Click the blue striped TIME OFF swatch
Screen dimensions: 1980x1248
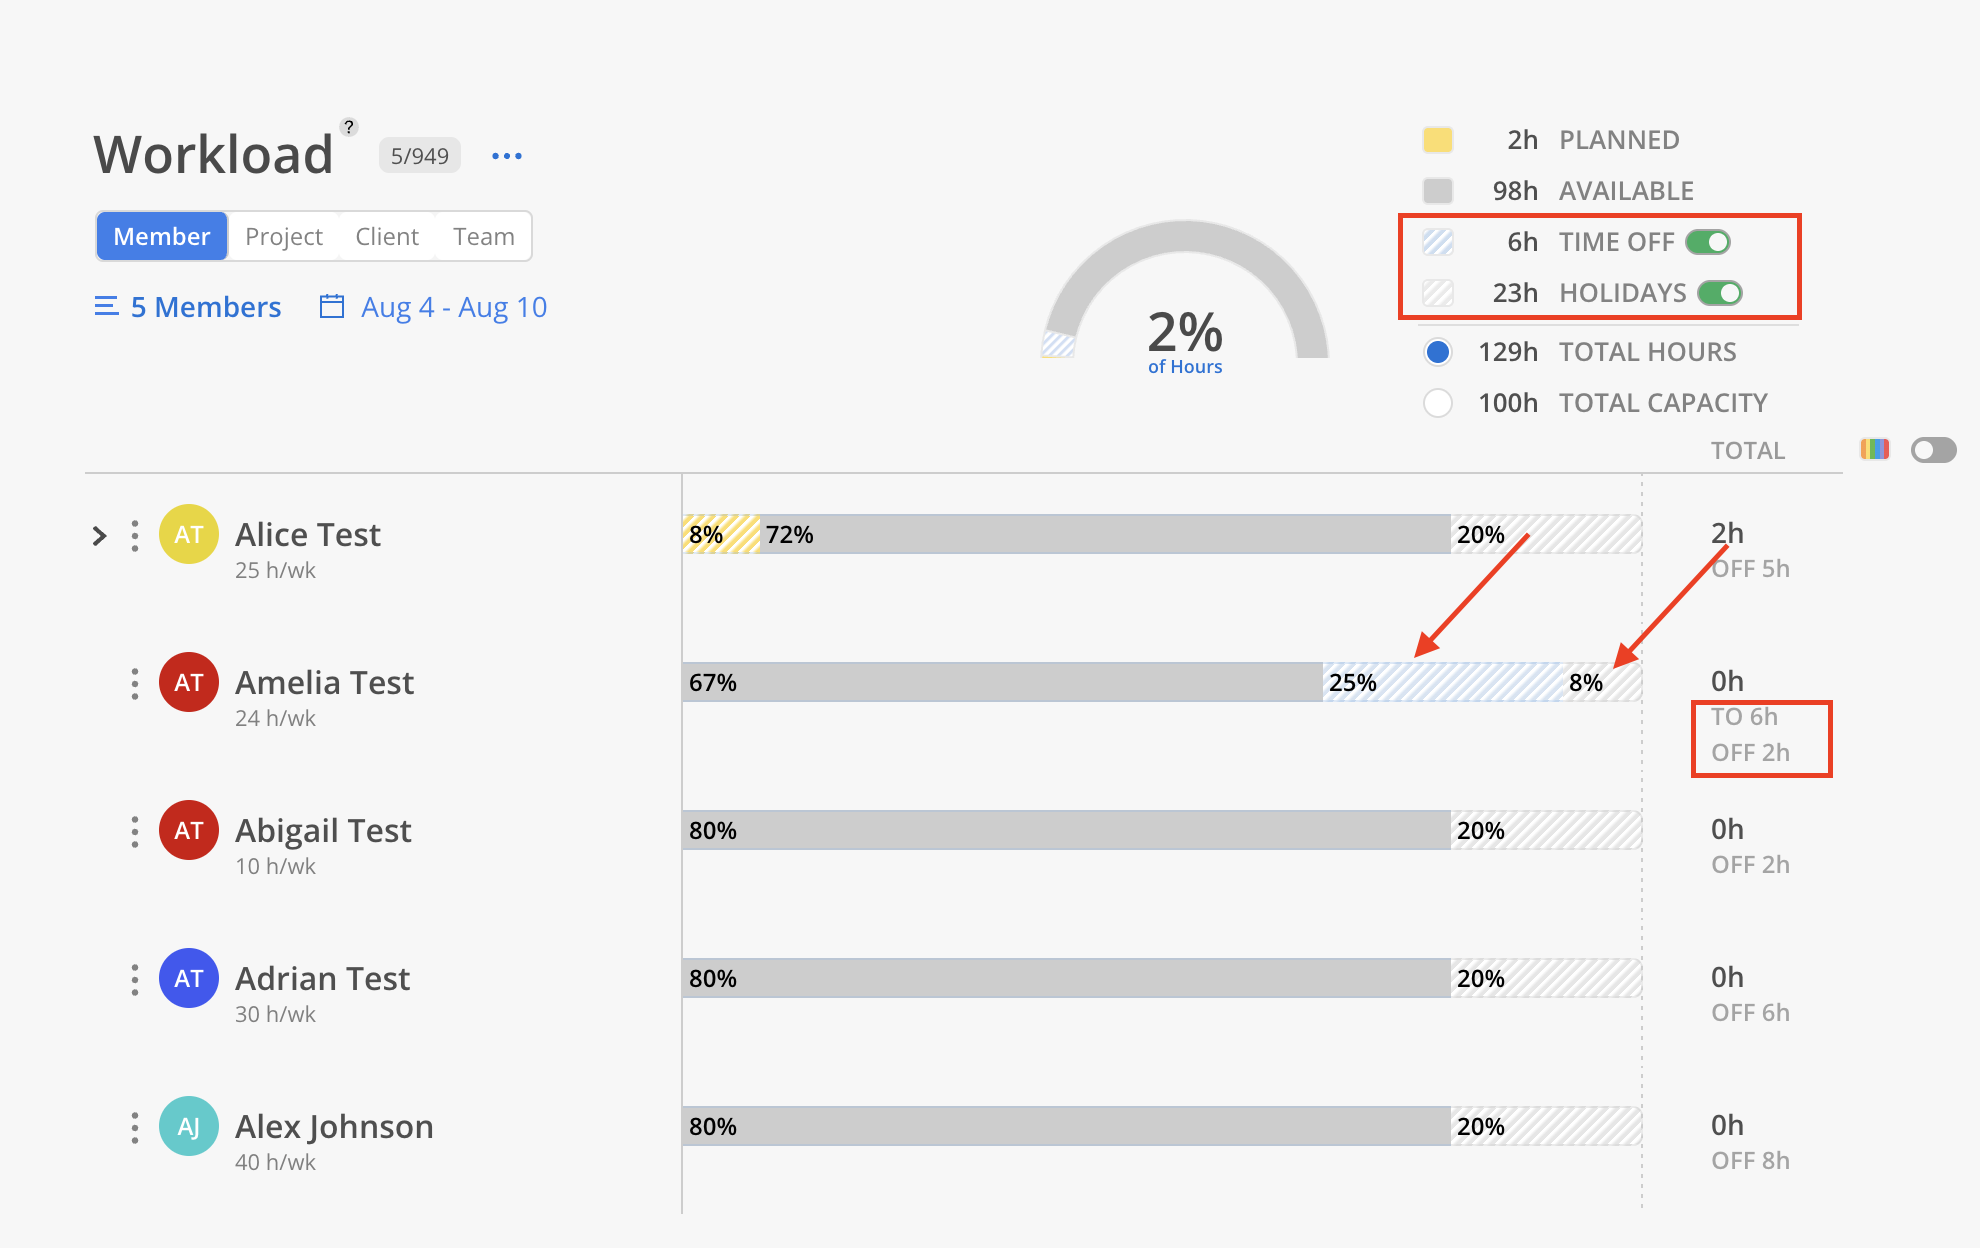point(1438,242)
